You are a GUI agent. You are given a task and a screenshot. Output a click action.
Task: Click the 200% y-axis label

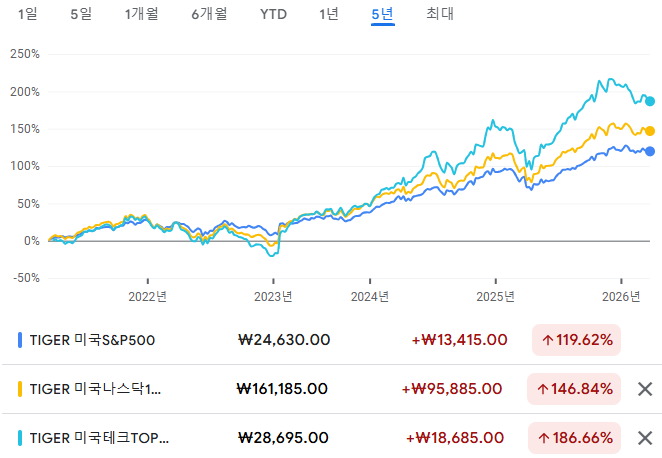coord(25,92)
